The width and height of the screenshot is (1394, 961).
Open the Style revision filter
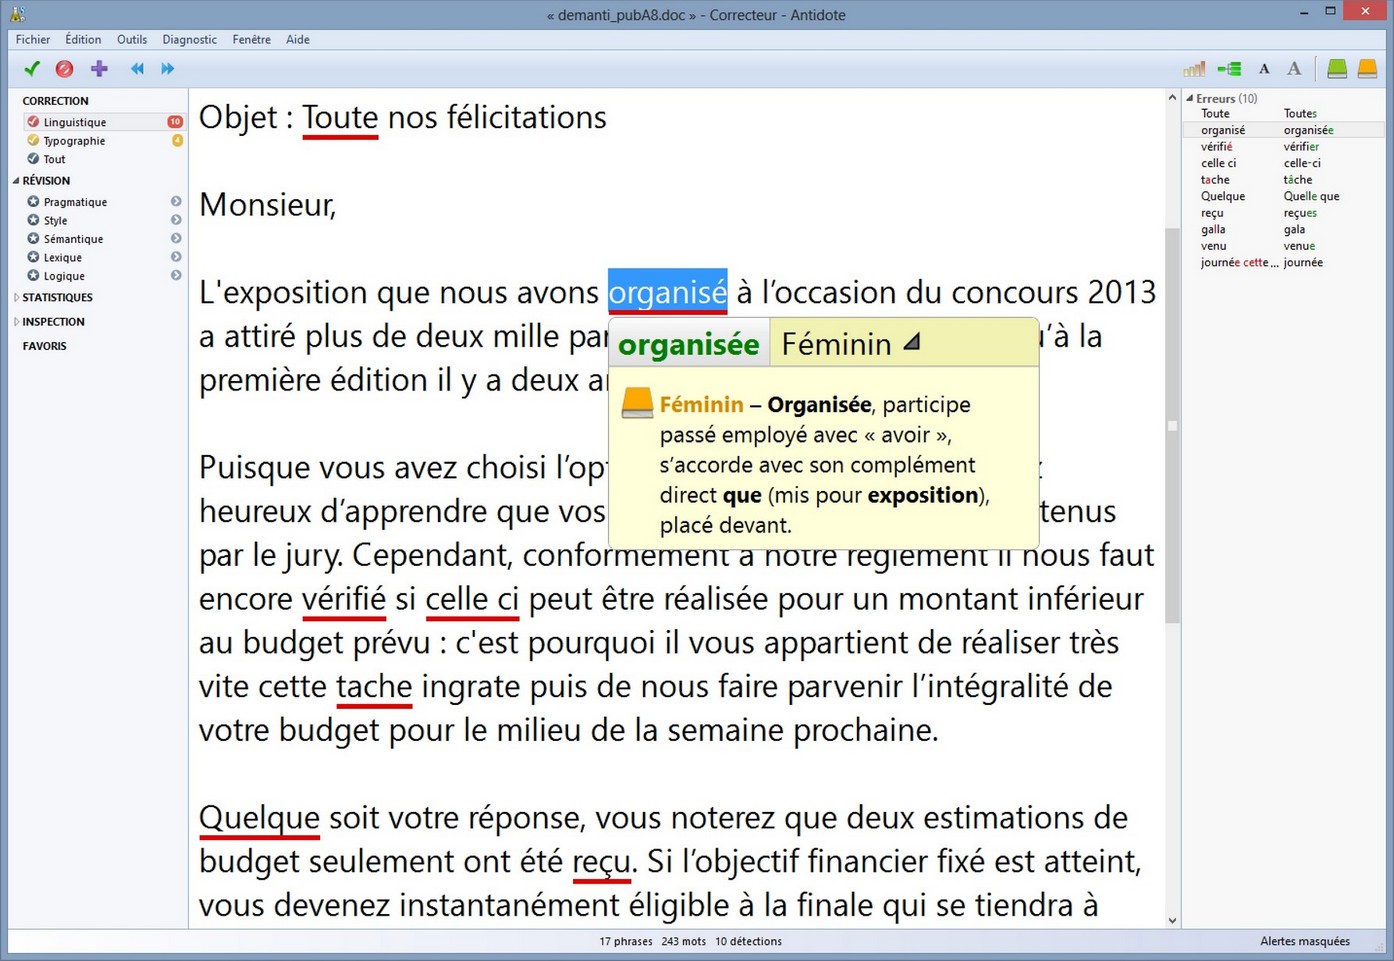(x=55, y=220)
